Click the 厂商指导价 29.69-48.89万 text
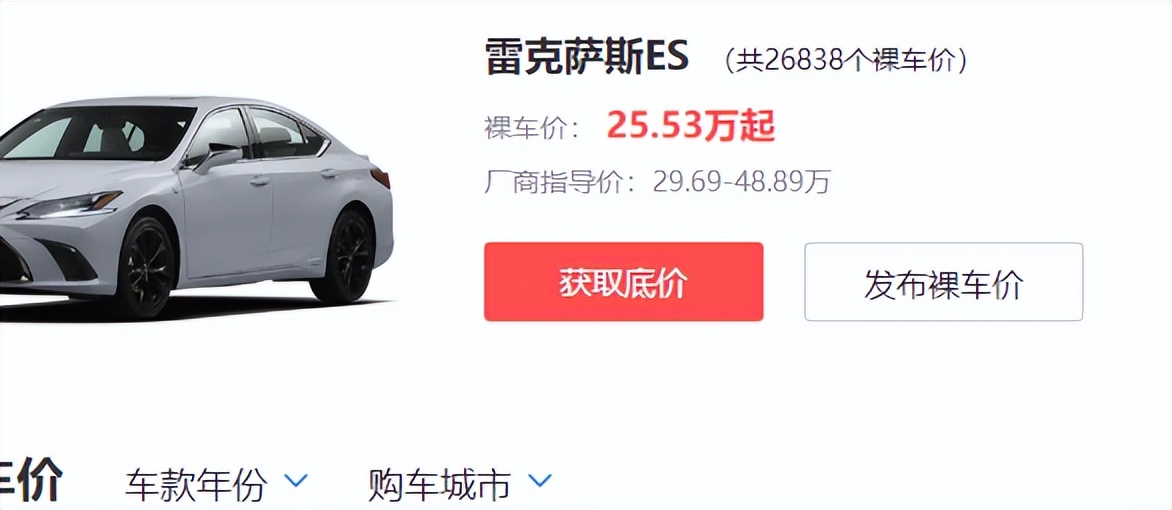The width and height of the screenshot is (1172, 510). pos(657,182)
